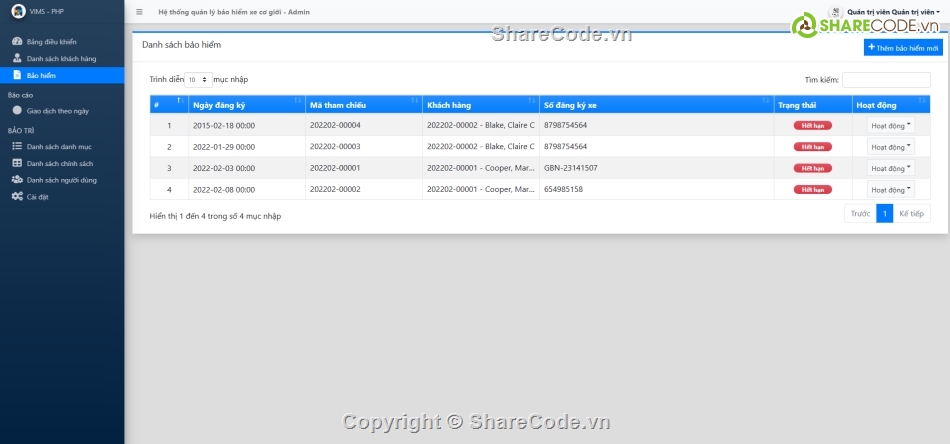Click the Giao dịch theo ngày circle icon
The image size is (950, 444).
point(17,111)
